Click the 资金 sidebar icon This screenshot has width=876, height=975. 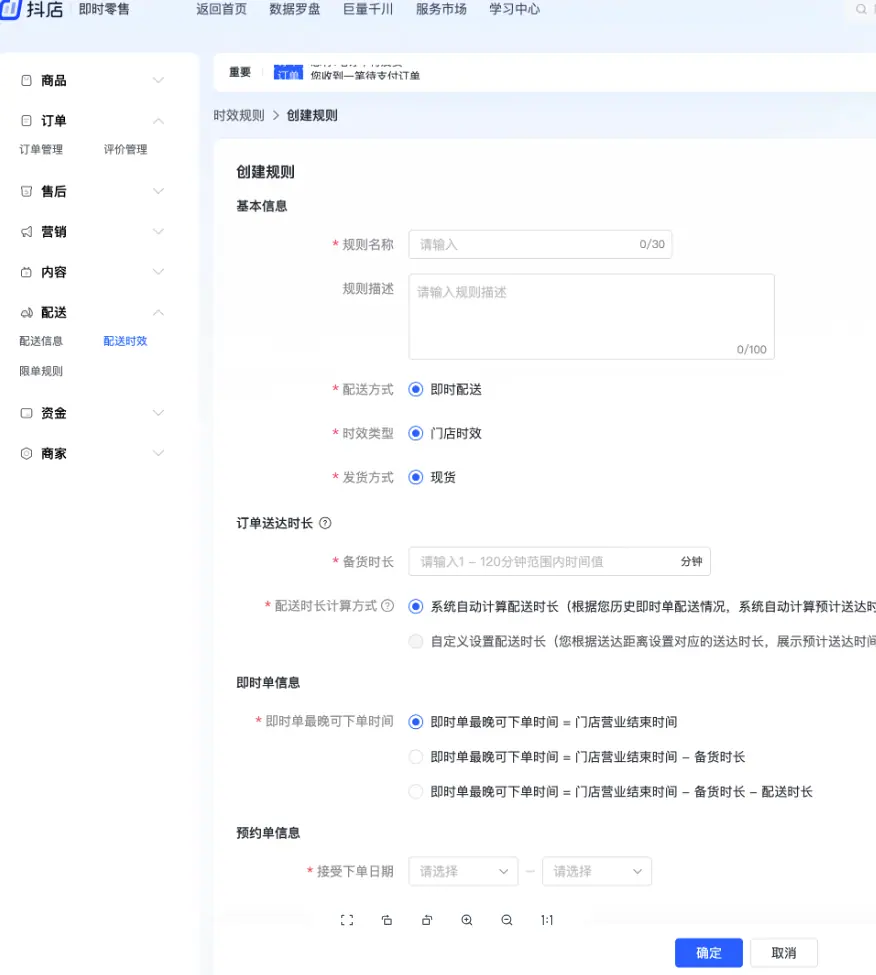coord(26,413)
